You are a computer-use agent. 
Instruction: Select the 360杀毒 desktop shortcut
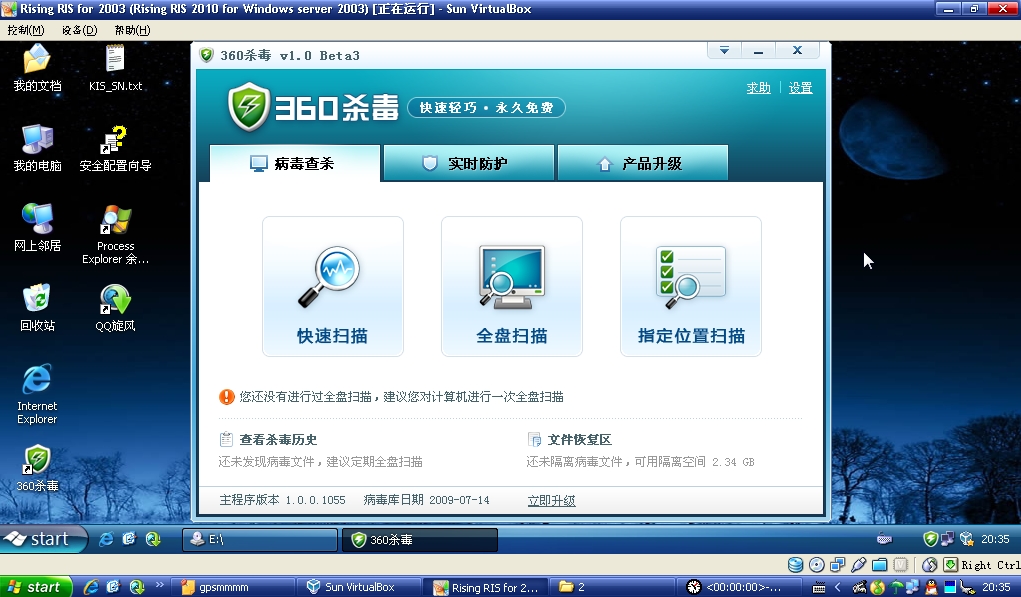[x=37, y=469]
